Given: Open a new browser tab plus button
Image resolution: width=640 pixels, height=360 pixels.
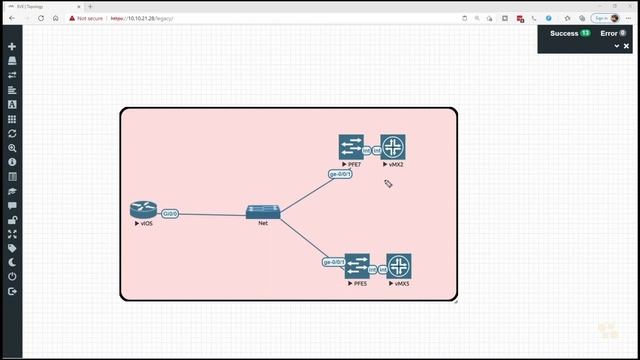Looking at the screenshot, I should tap(90, 7).
